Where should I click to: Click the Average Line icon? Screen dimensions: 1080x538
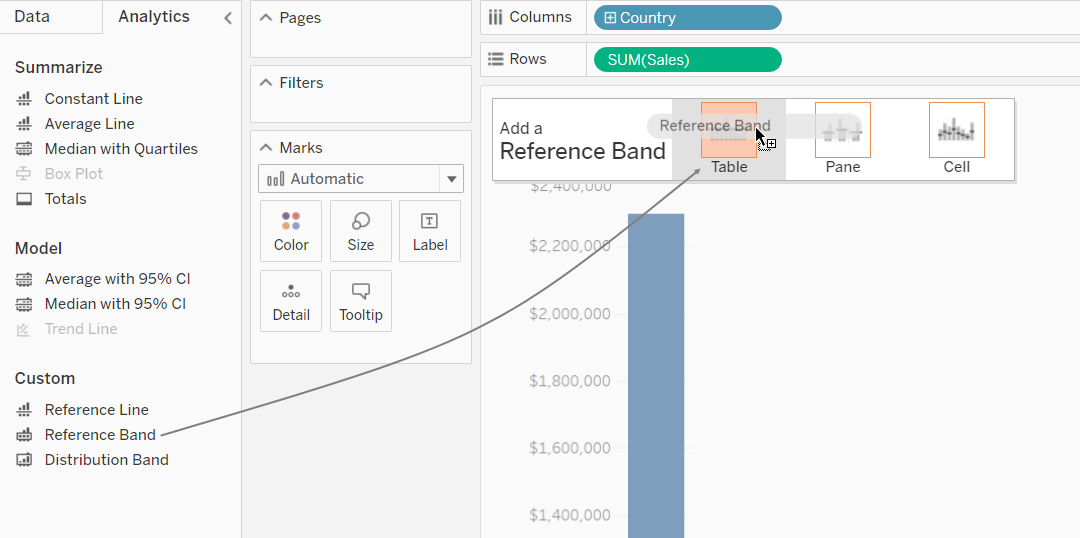[x=24, y=124]
